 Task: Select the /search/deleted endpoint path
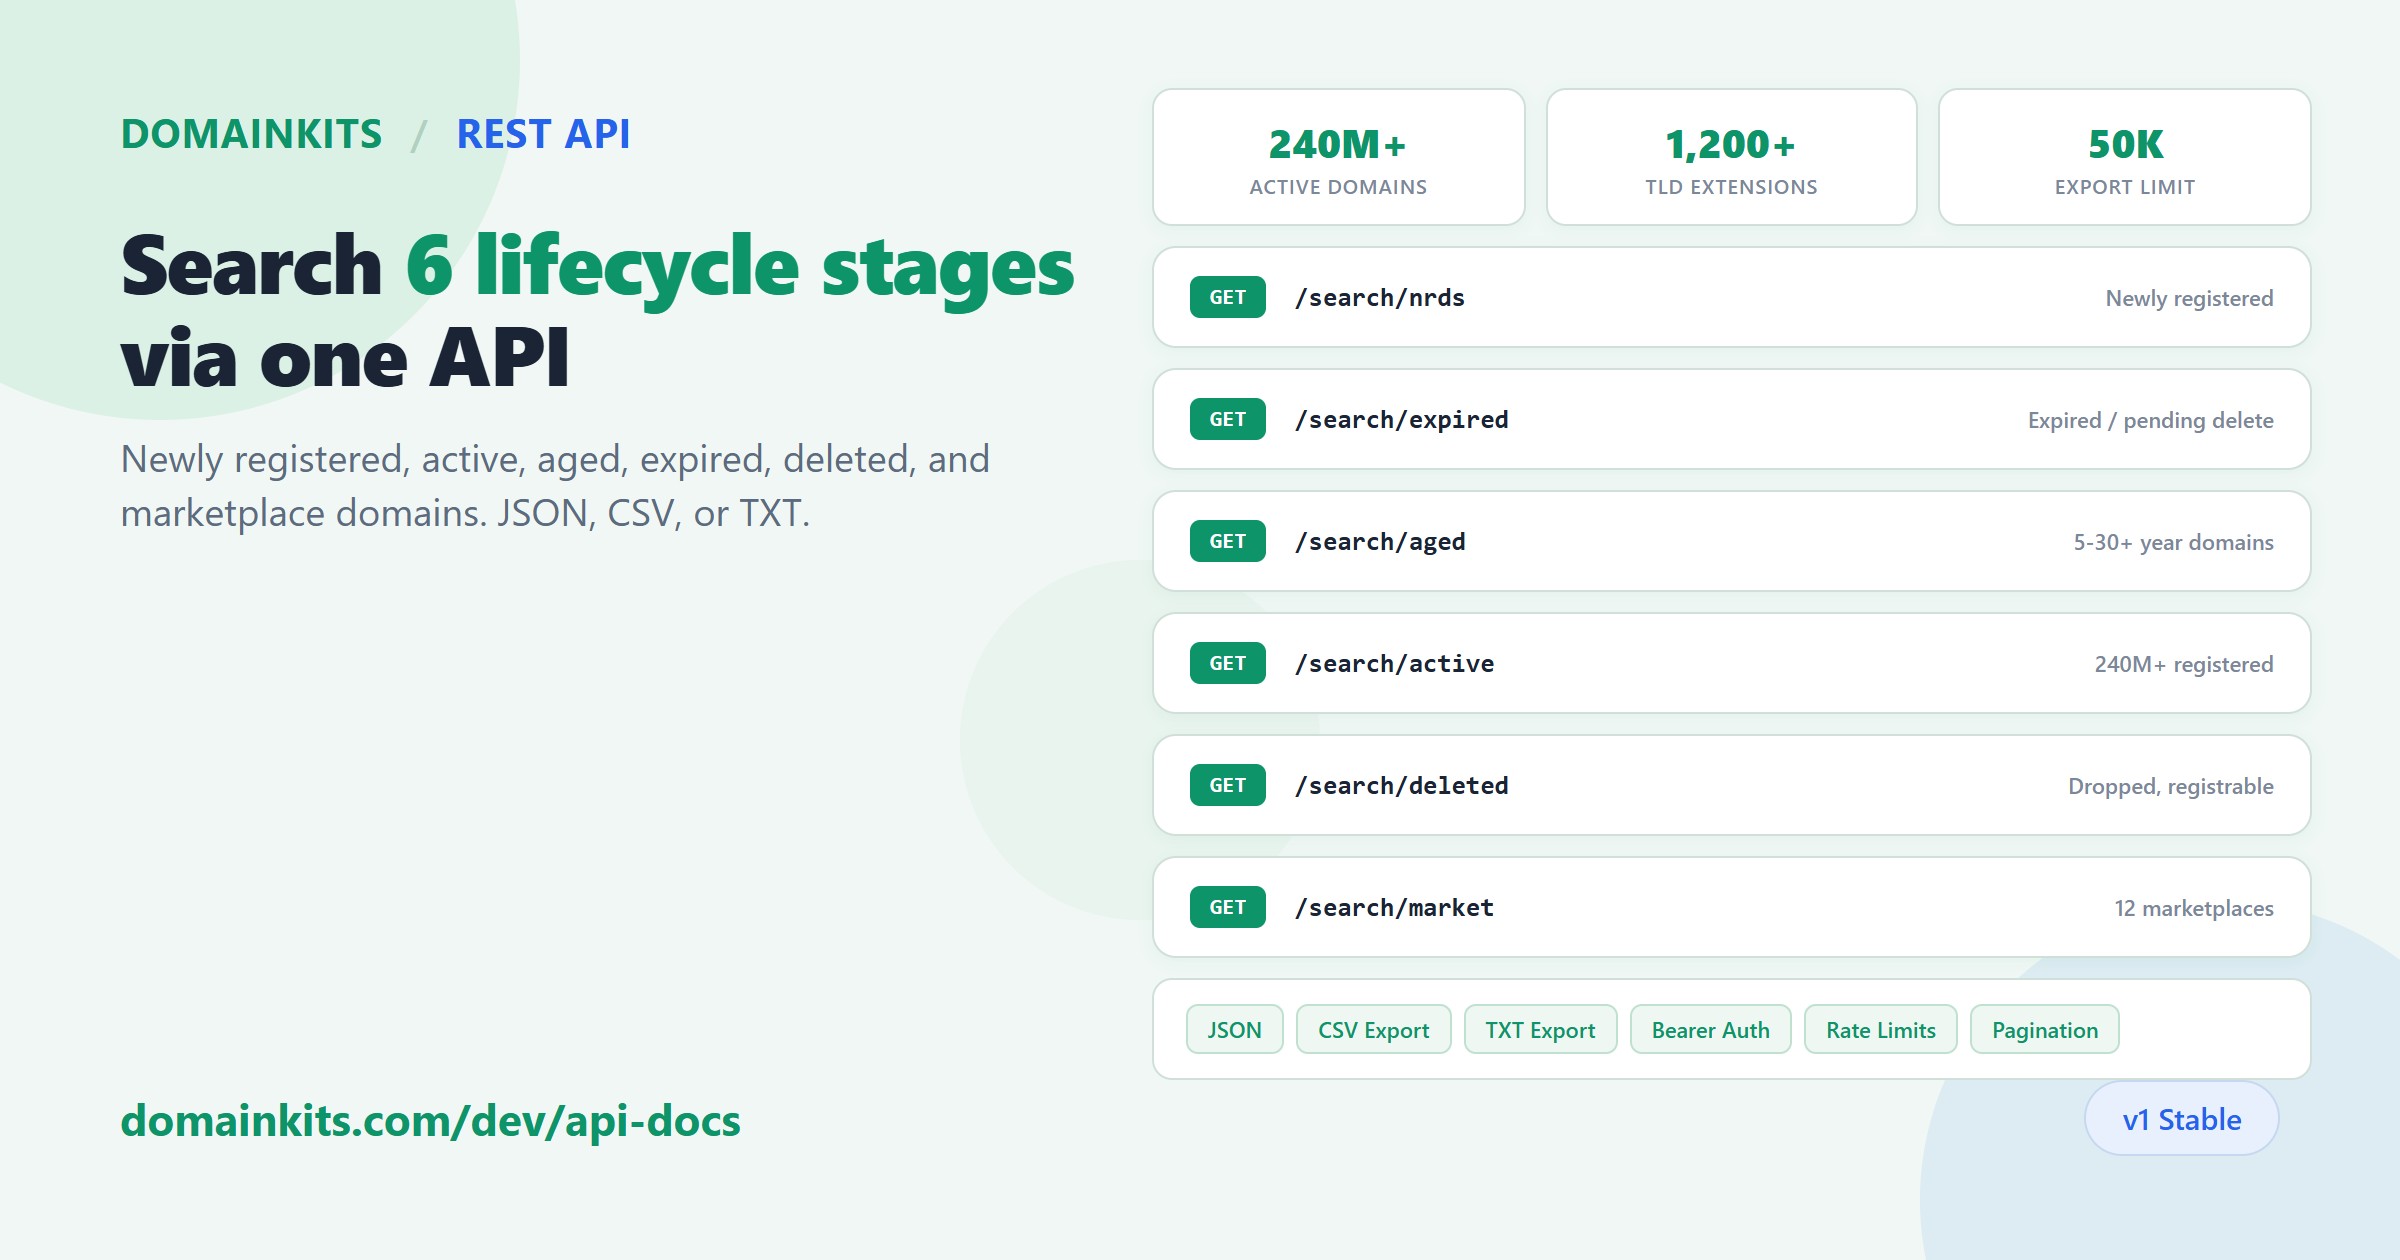(1401, 786)
